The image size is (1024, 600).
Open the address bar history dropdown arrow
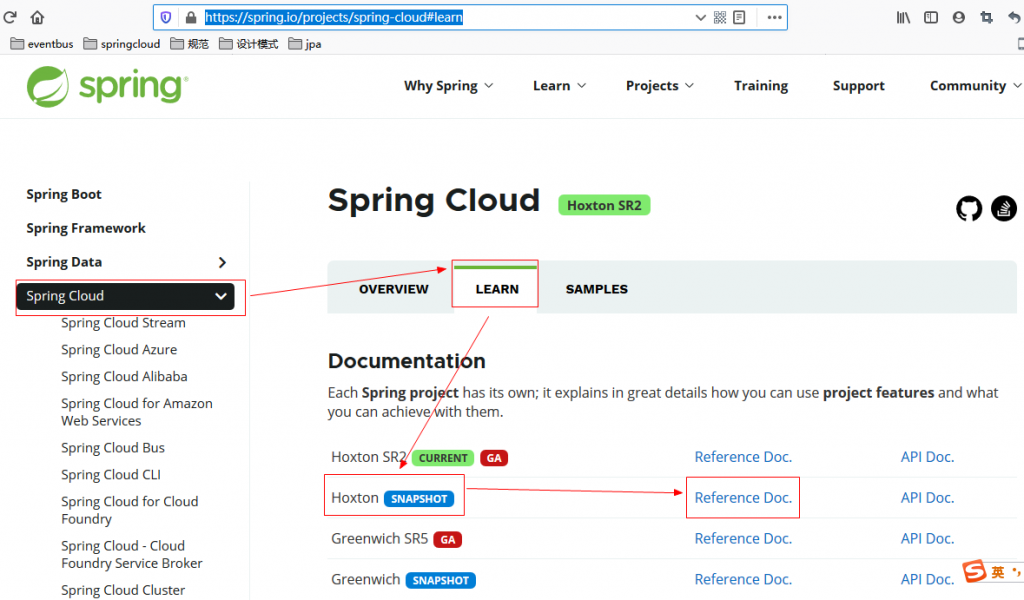tap(701, 16)
